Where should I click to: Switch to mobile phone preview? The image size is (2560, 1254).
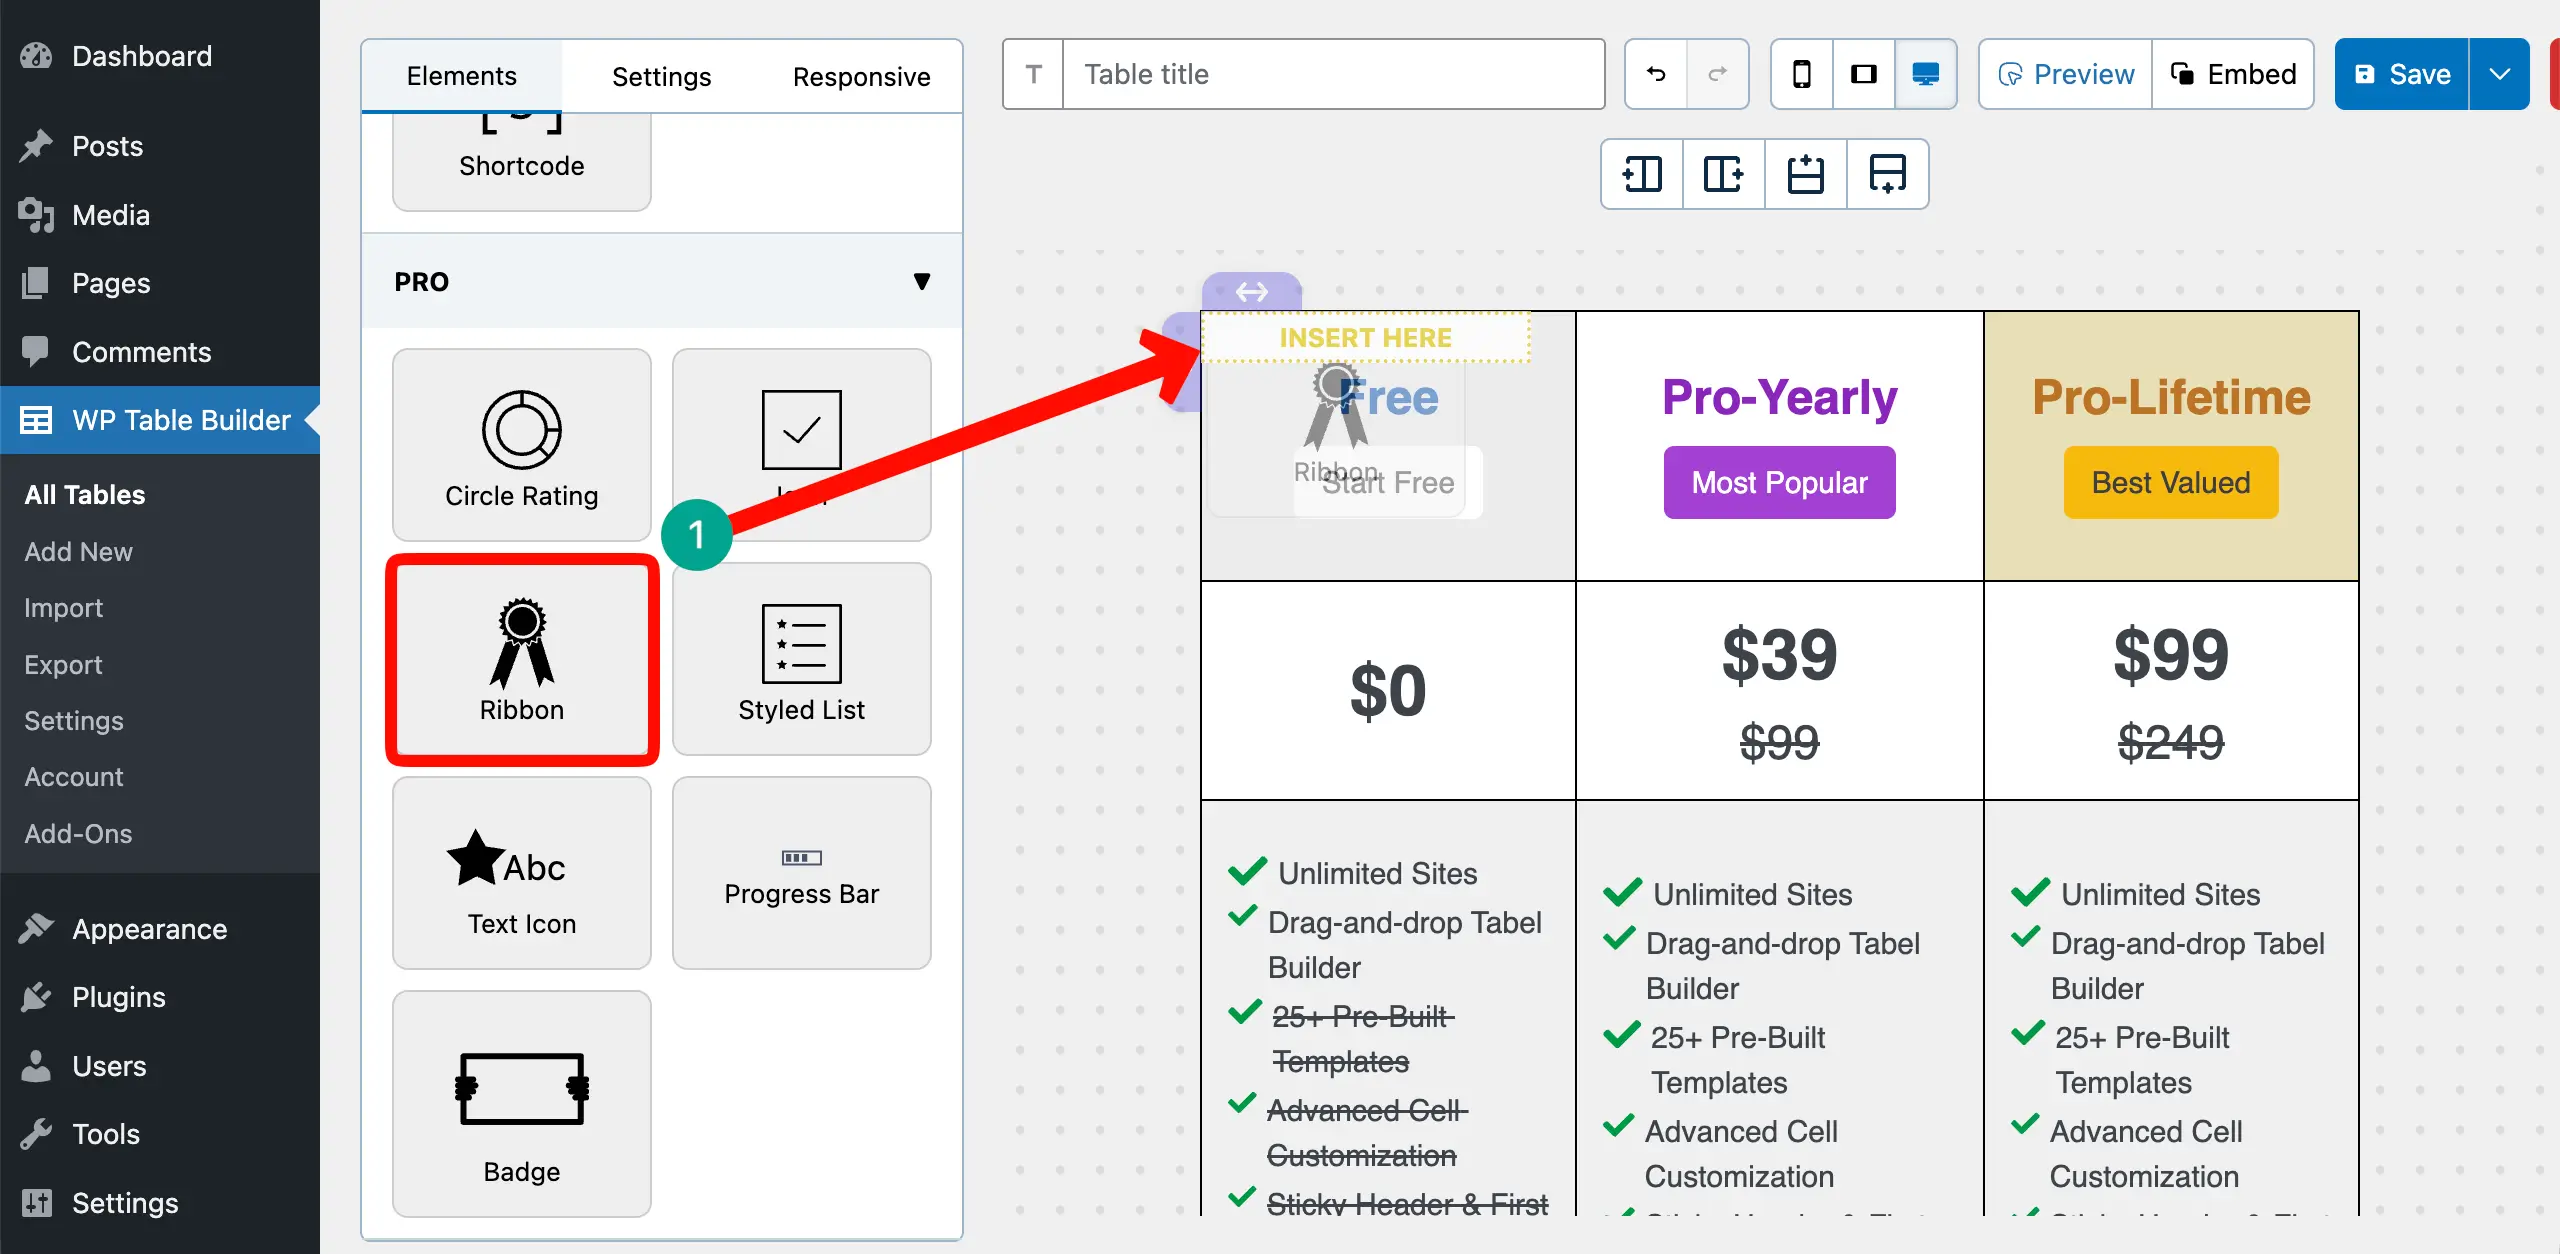point(1801,74)
